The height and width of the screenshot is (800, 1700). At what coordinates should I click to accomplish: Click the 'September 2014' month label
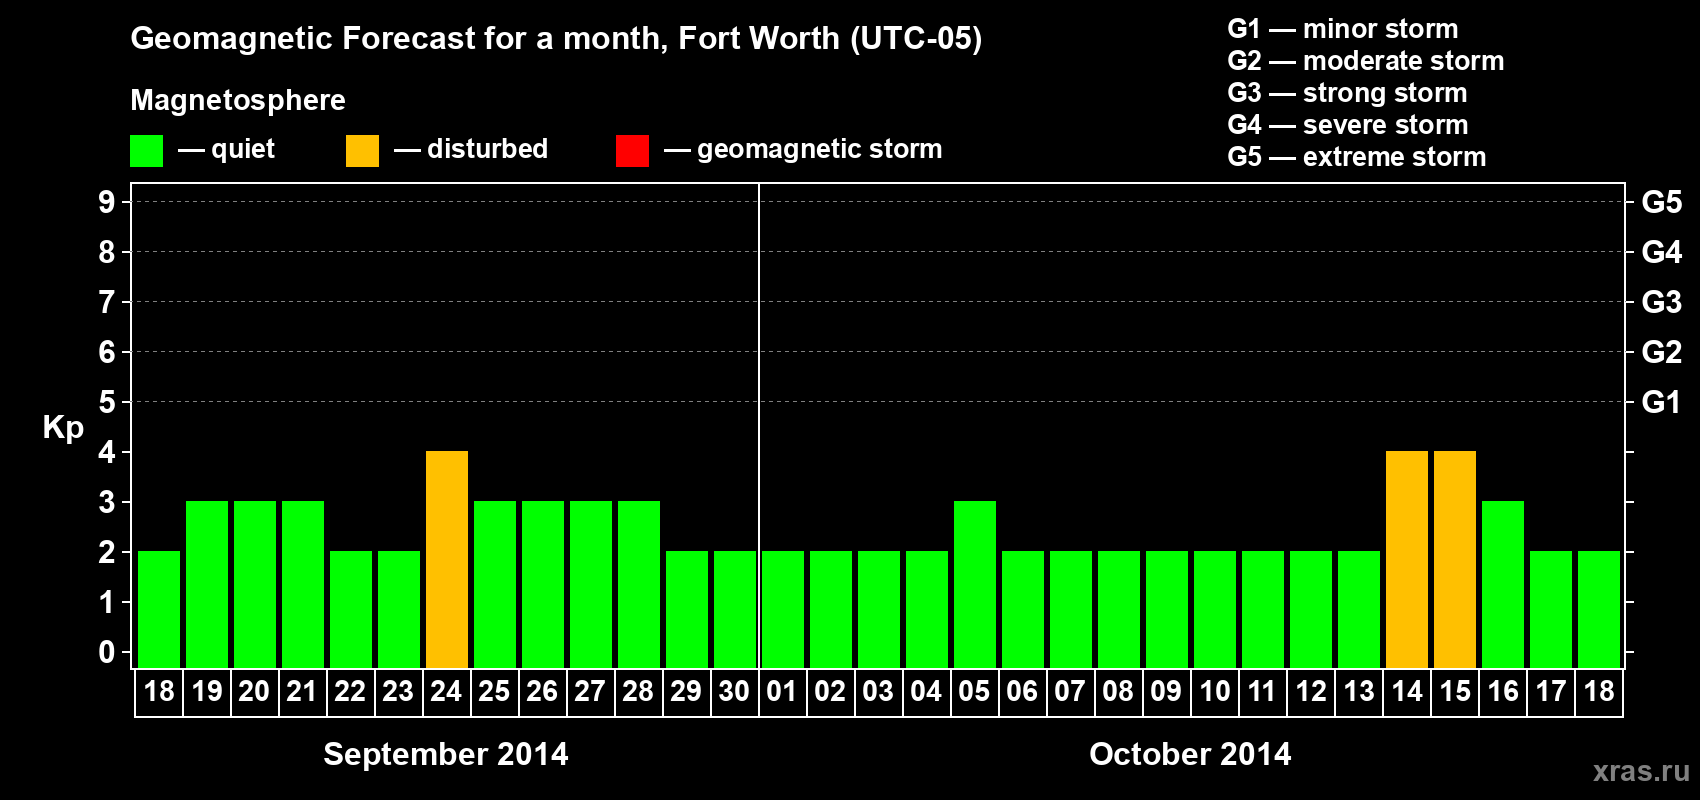446,754
